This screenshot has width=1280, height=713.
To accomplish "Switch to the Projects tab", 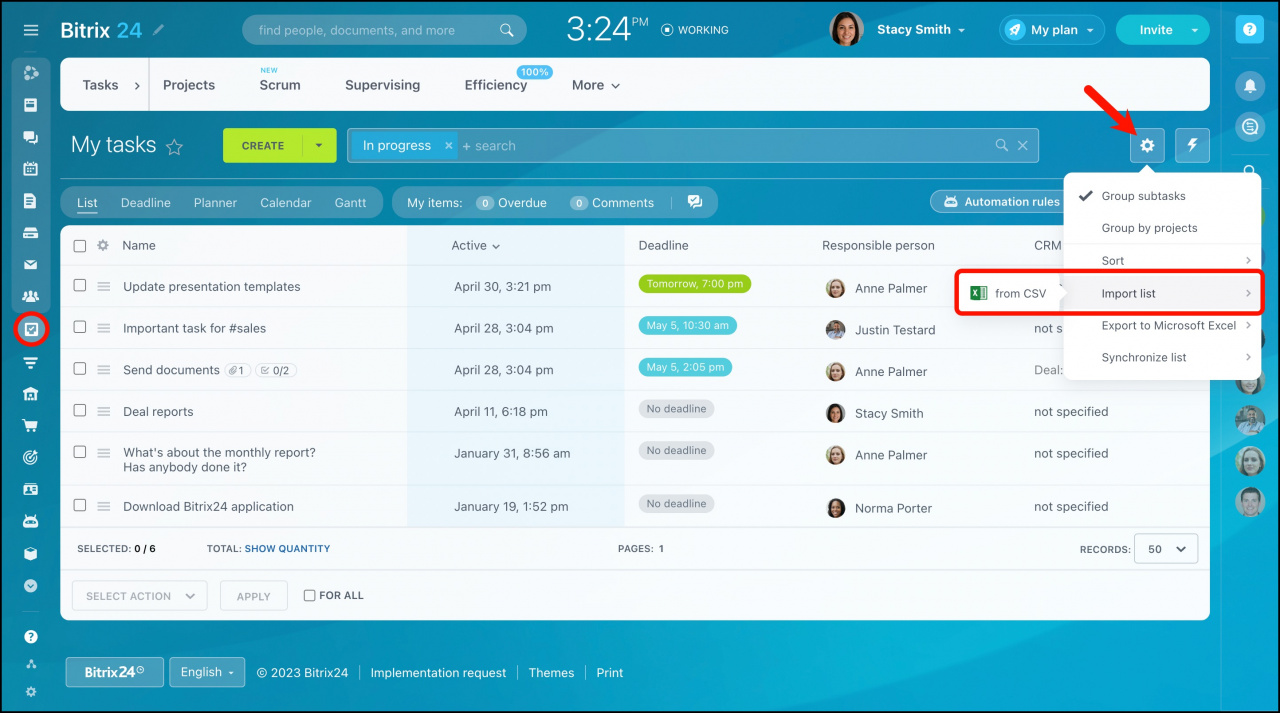I will tap(189, 85).
